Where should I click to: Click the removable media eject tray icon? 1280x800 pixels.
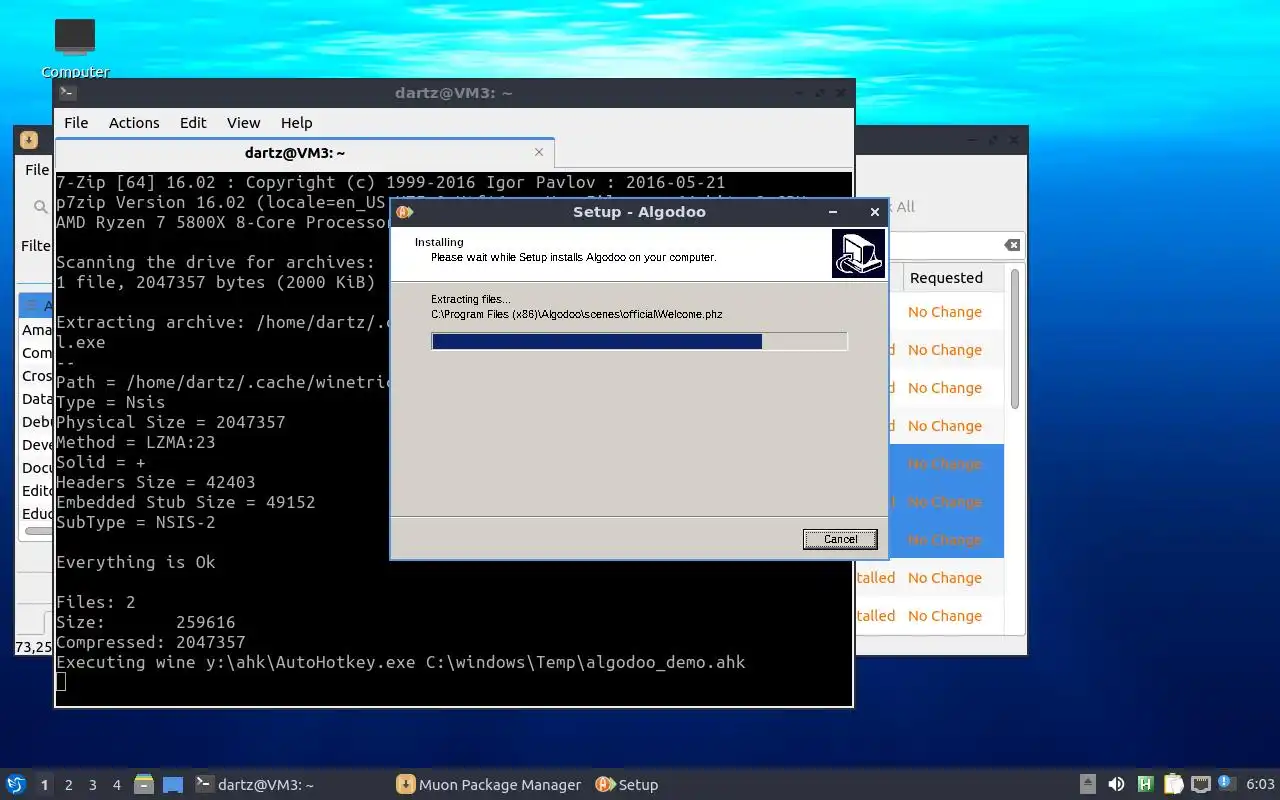tap(1089, 785)
